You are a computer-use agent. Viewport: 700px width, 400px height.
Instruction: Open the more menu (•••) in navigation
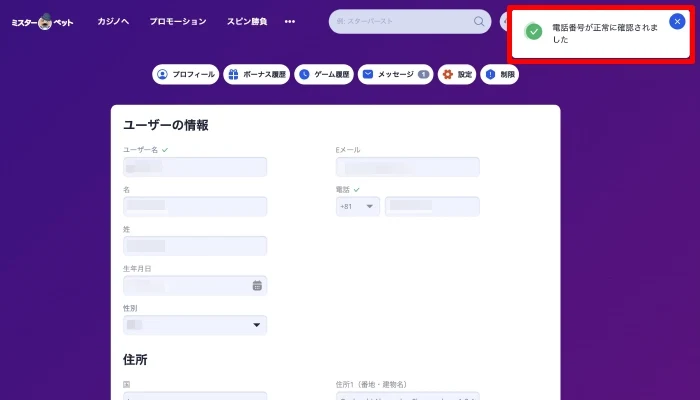tap(290, 21)
